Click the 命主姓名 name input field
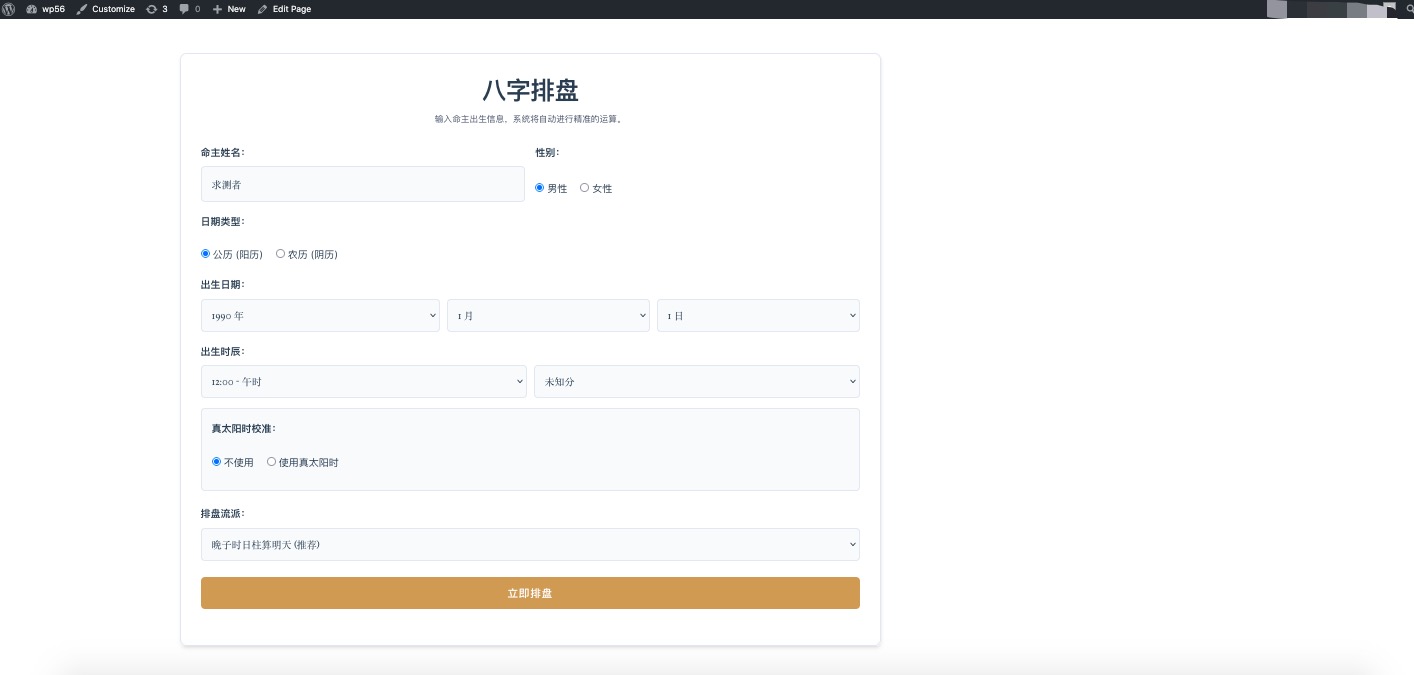This screenshot has width=1414, height=675. point(362,184)
